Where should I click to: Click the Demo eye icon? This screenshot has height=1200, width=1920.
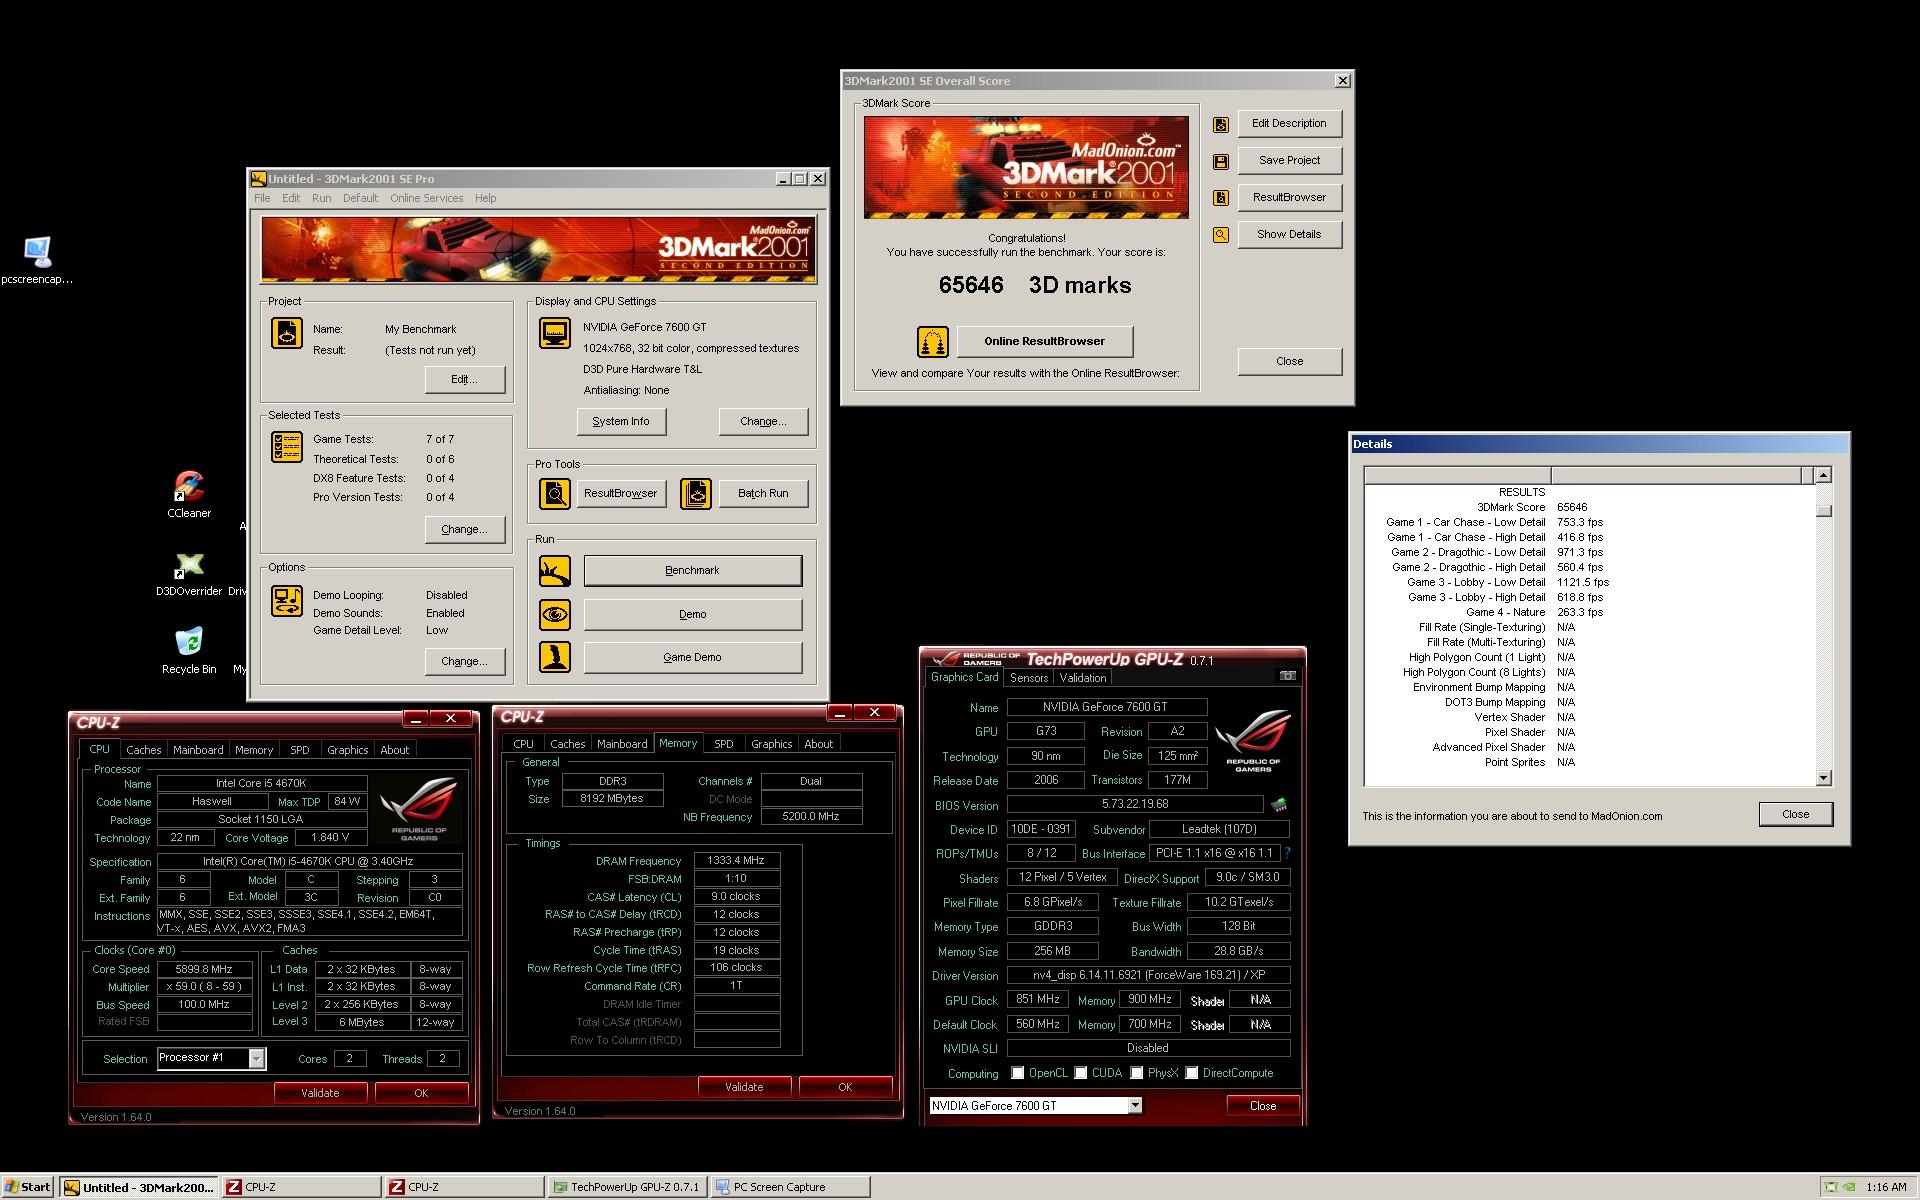[x=555, y=614]
